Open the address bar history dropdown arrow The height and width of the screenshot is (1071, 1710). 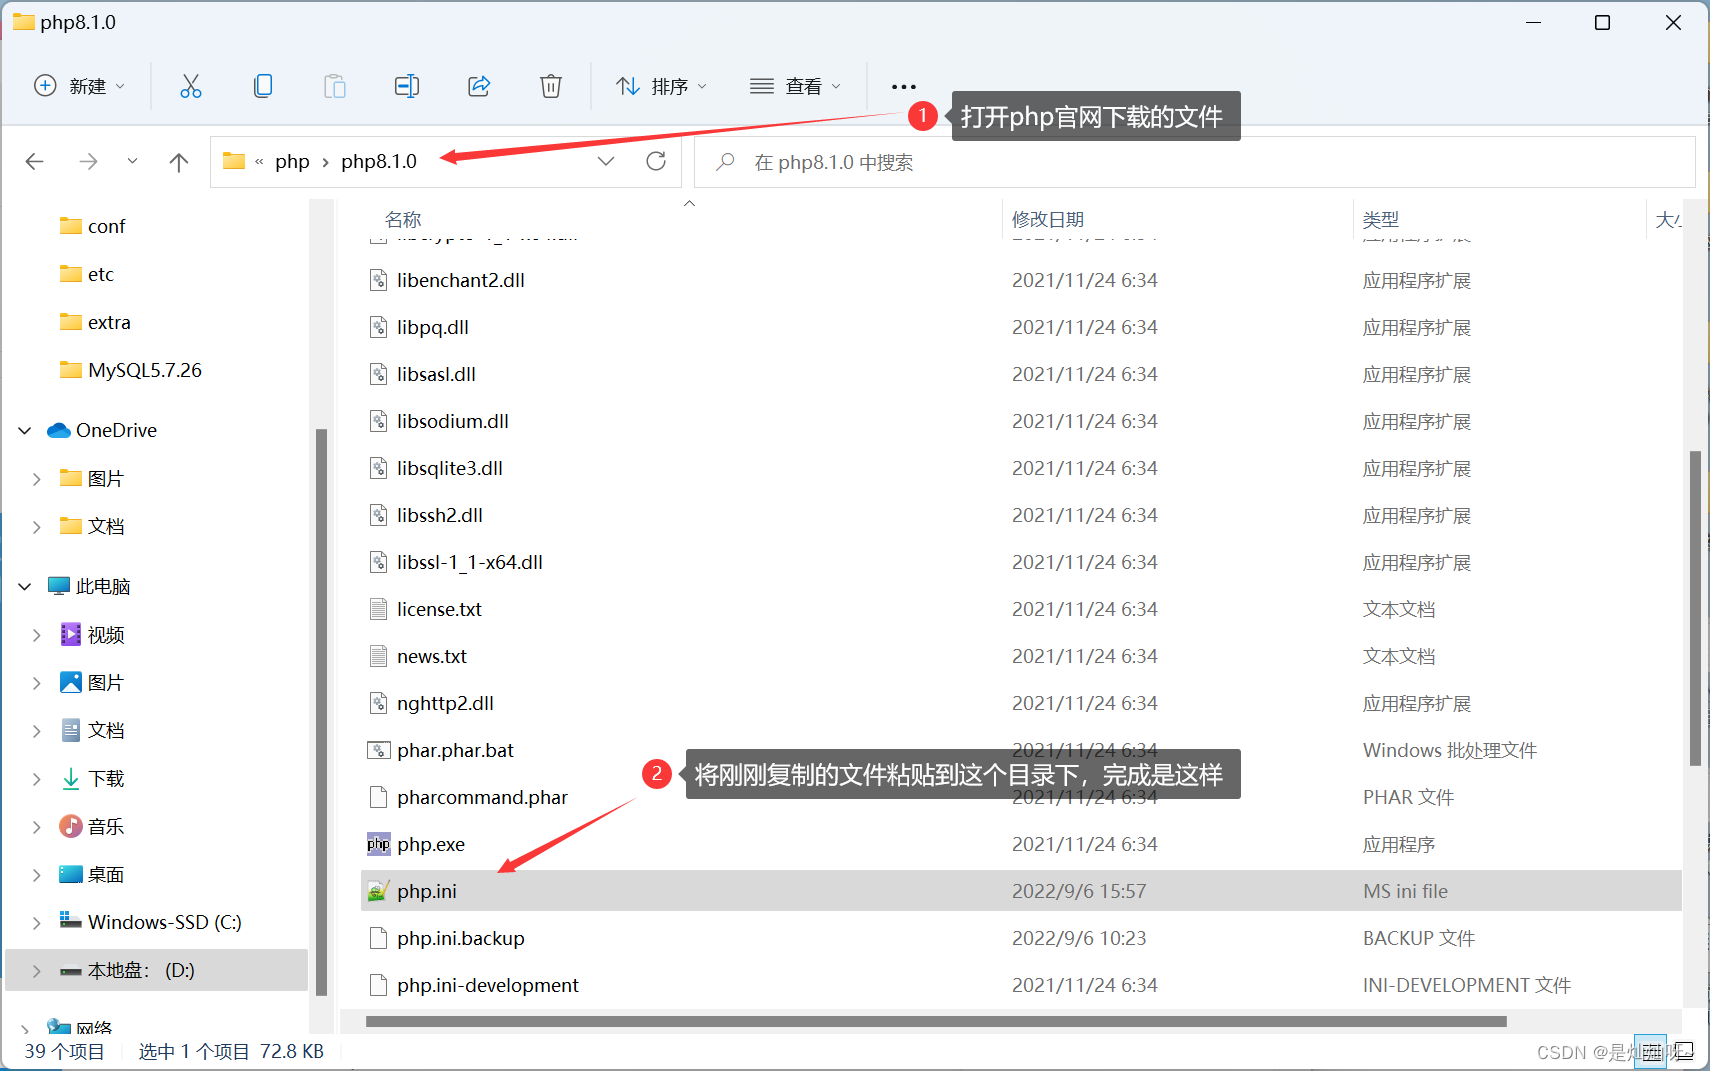(x=606, y=161)
